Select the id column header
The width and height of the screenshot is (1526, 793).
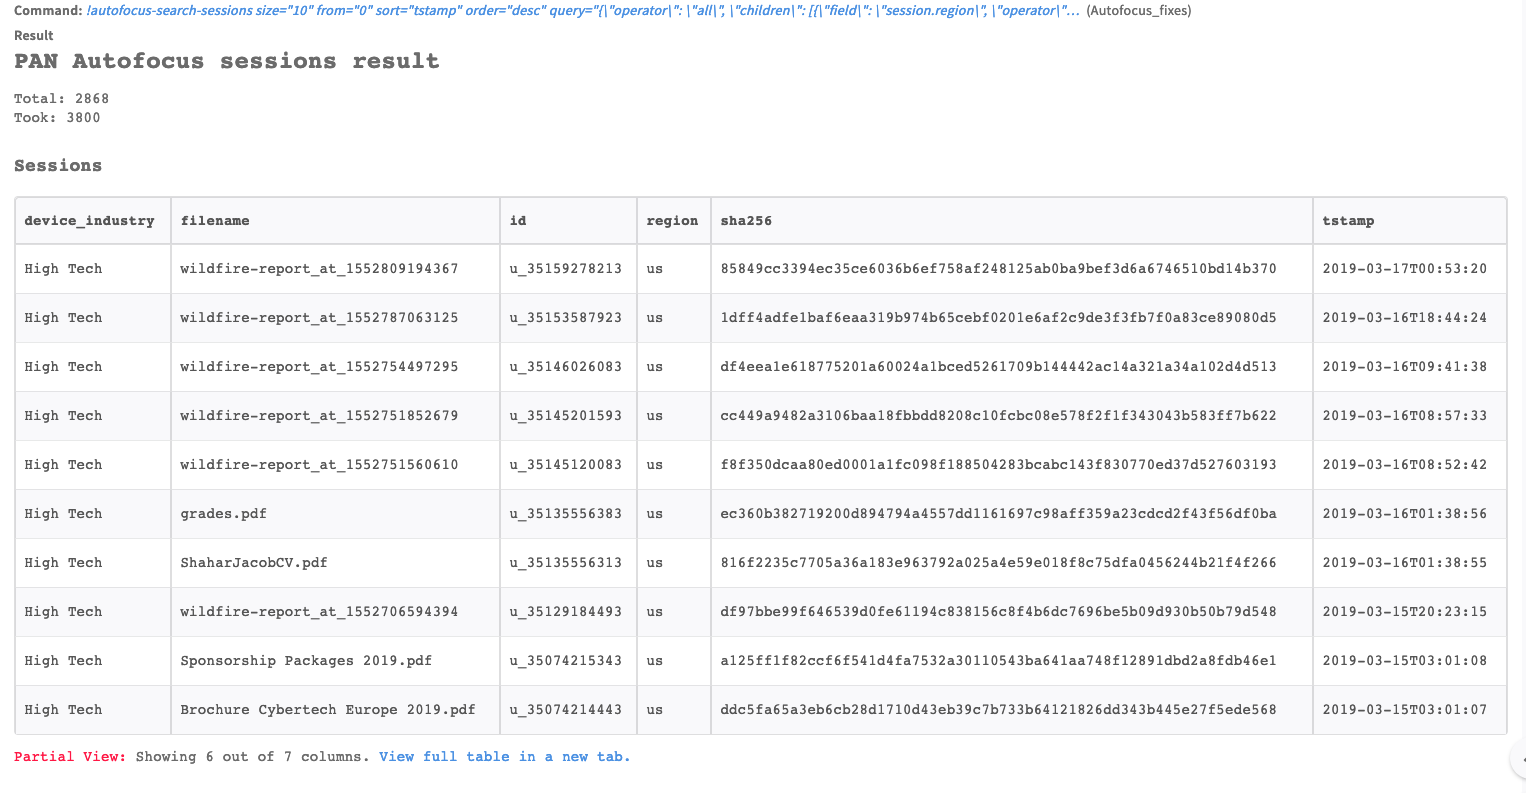click(x=518, y=221)
